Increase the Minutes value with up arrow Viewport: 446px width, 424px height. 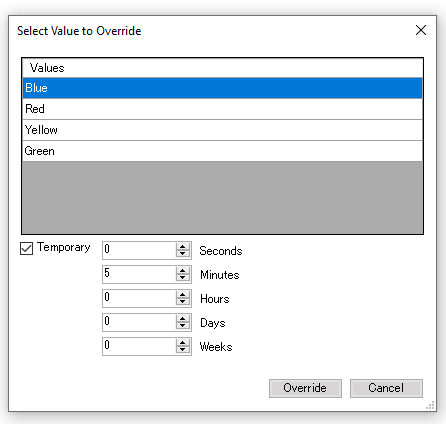point(182,271)
